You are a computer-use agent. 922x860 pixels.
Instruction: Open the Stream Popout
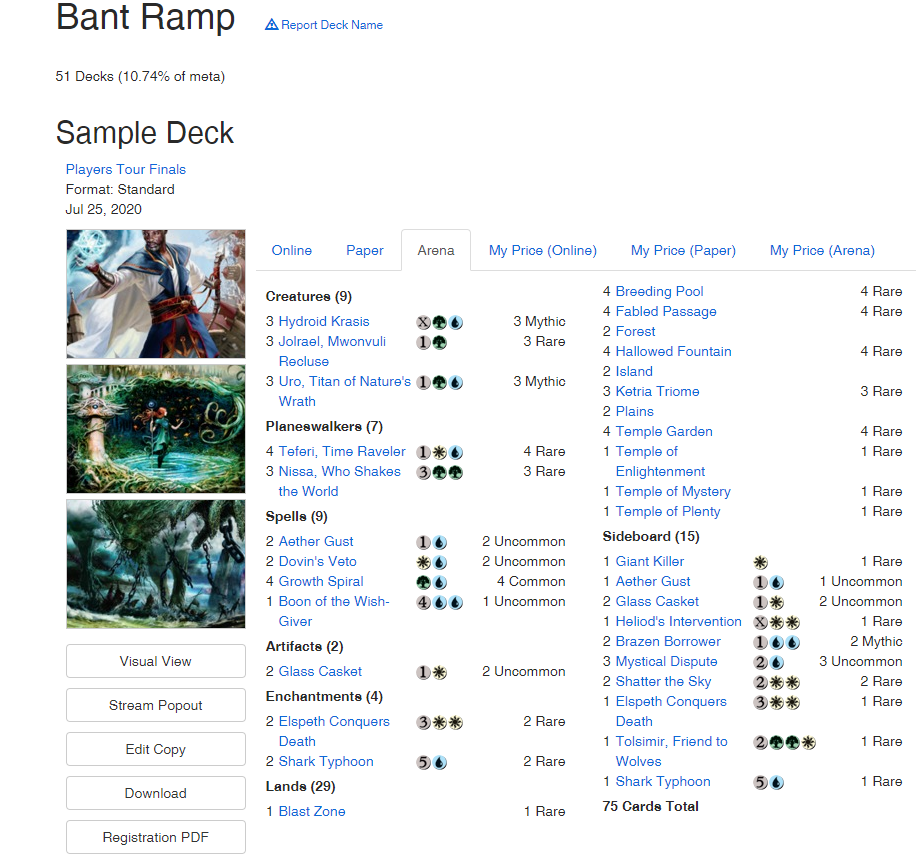click(155, 705)
